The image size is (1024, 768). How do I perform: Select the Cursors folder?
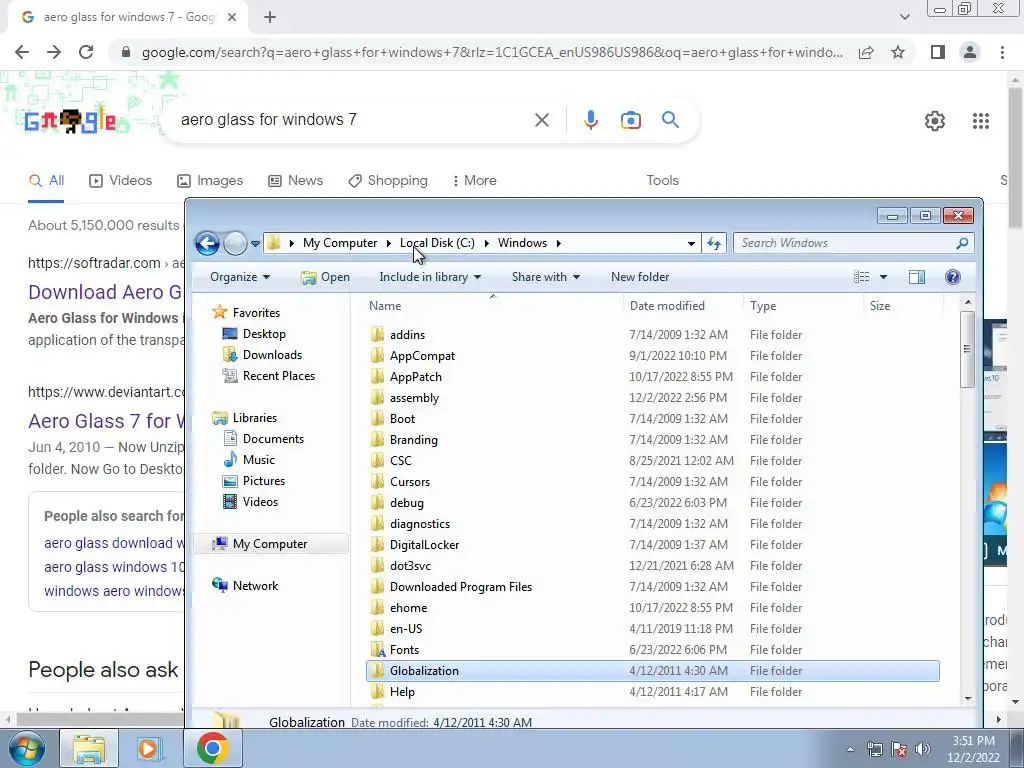[409, 482]
